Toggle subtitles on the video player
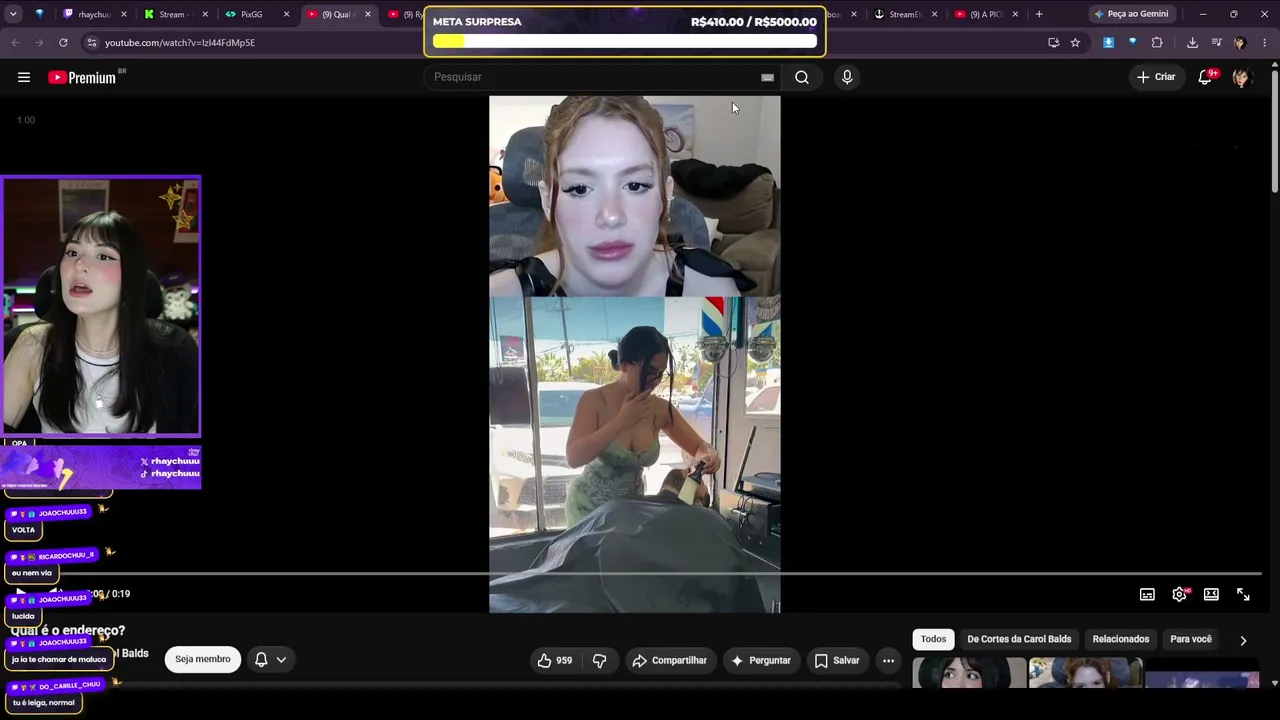Screen dimensions: 1280x720 [x=1147, y=594]
